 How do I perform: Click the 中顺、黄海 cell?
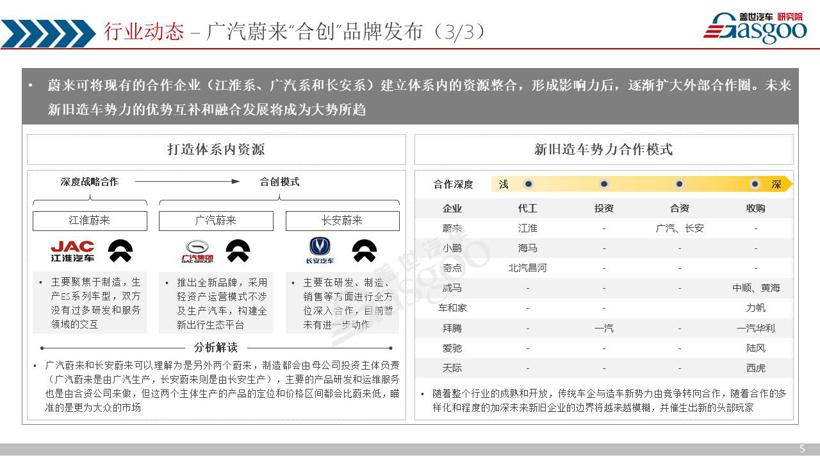756,288
